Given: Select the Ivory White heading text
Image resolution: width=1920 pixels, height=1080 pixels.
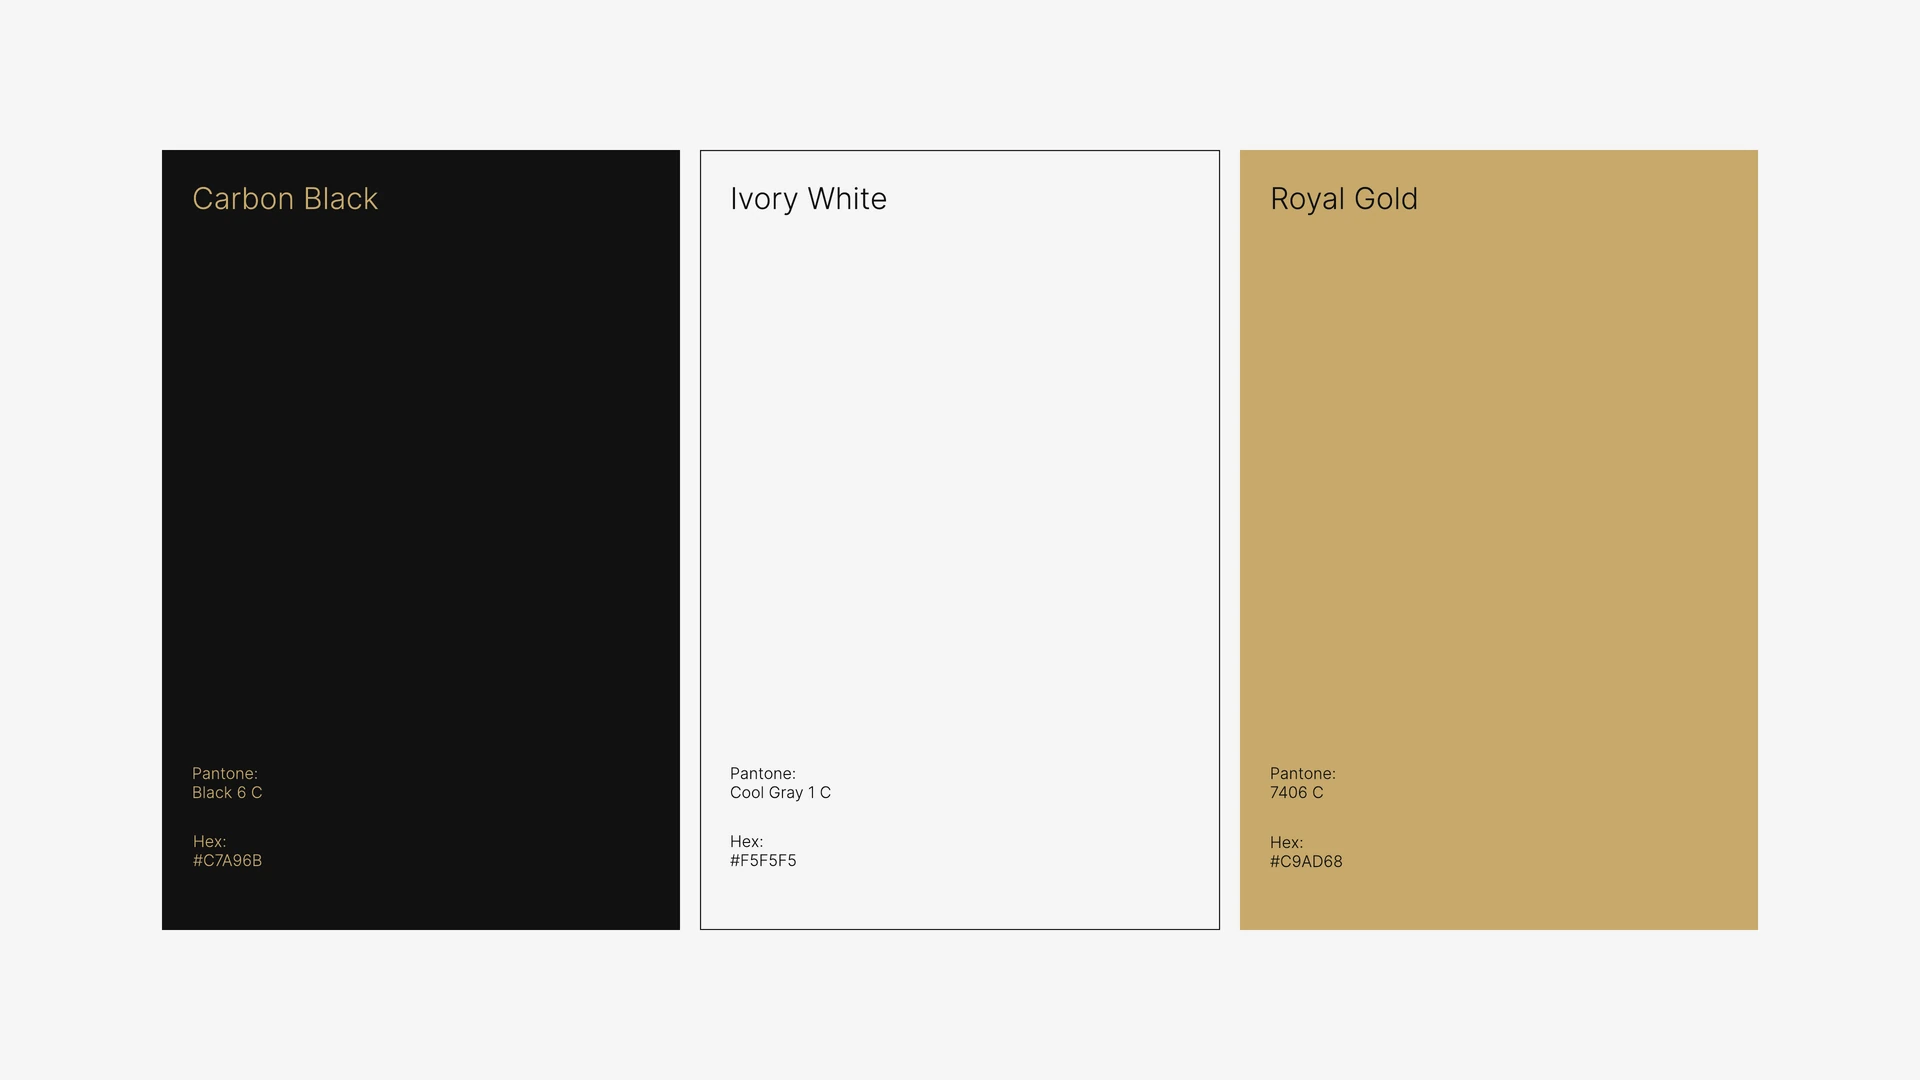Looking at the screenshot, I should [x=808, y=199].
